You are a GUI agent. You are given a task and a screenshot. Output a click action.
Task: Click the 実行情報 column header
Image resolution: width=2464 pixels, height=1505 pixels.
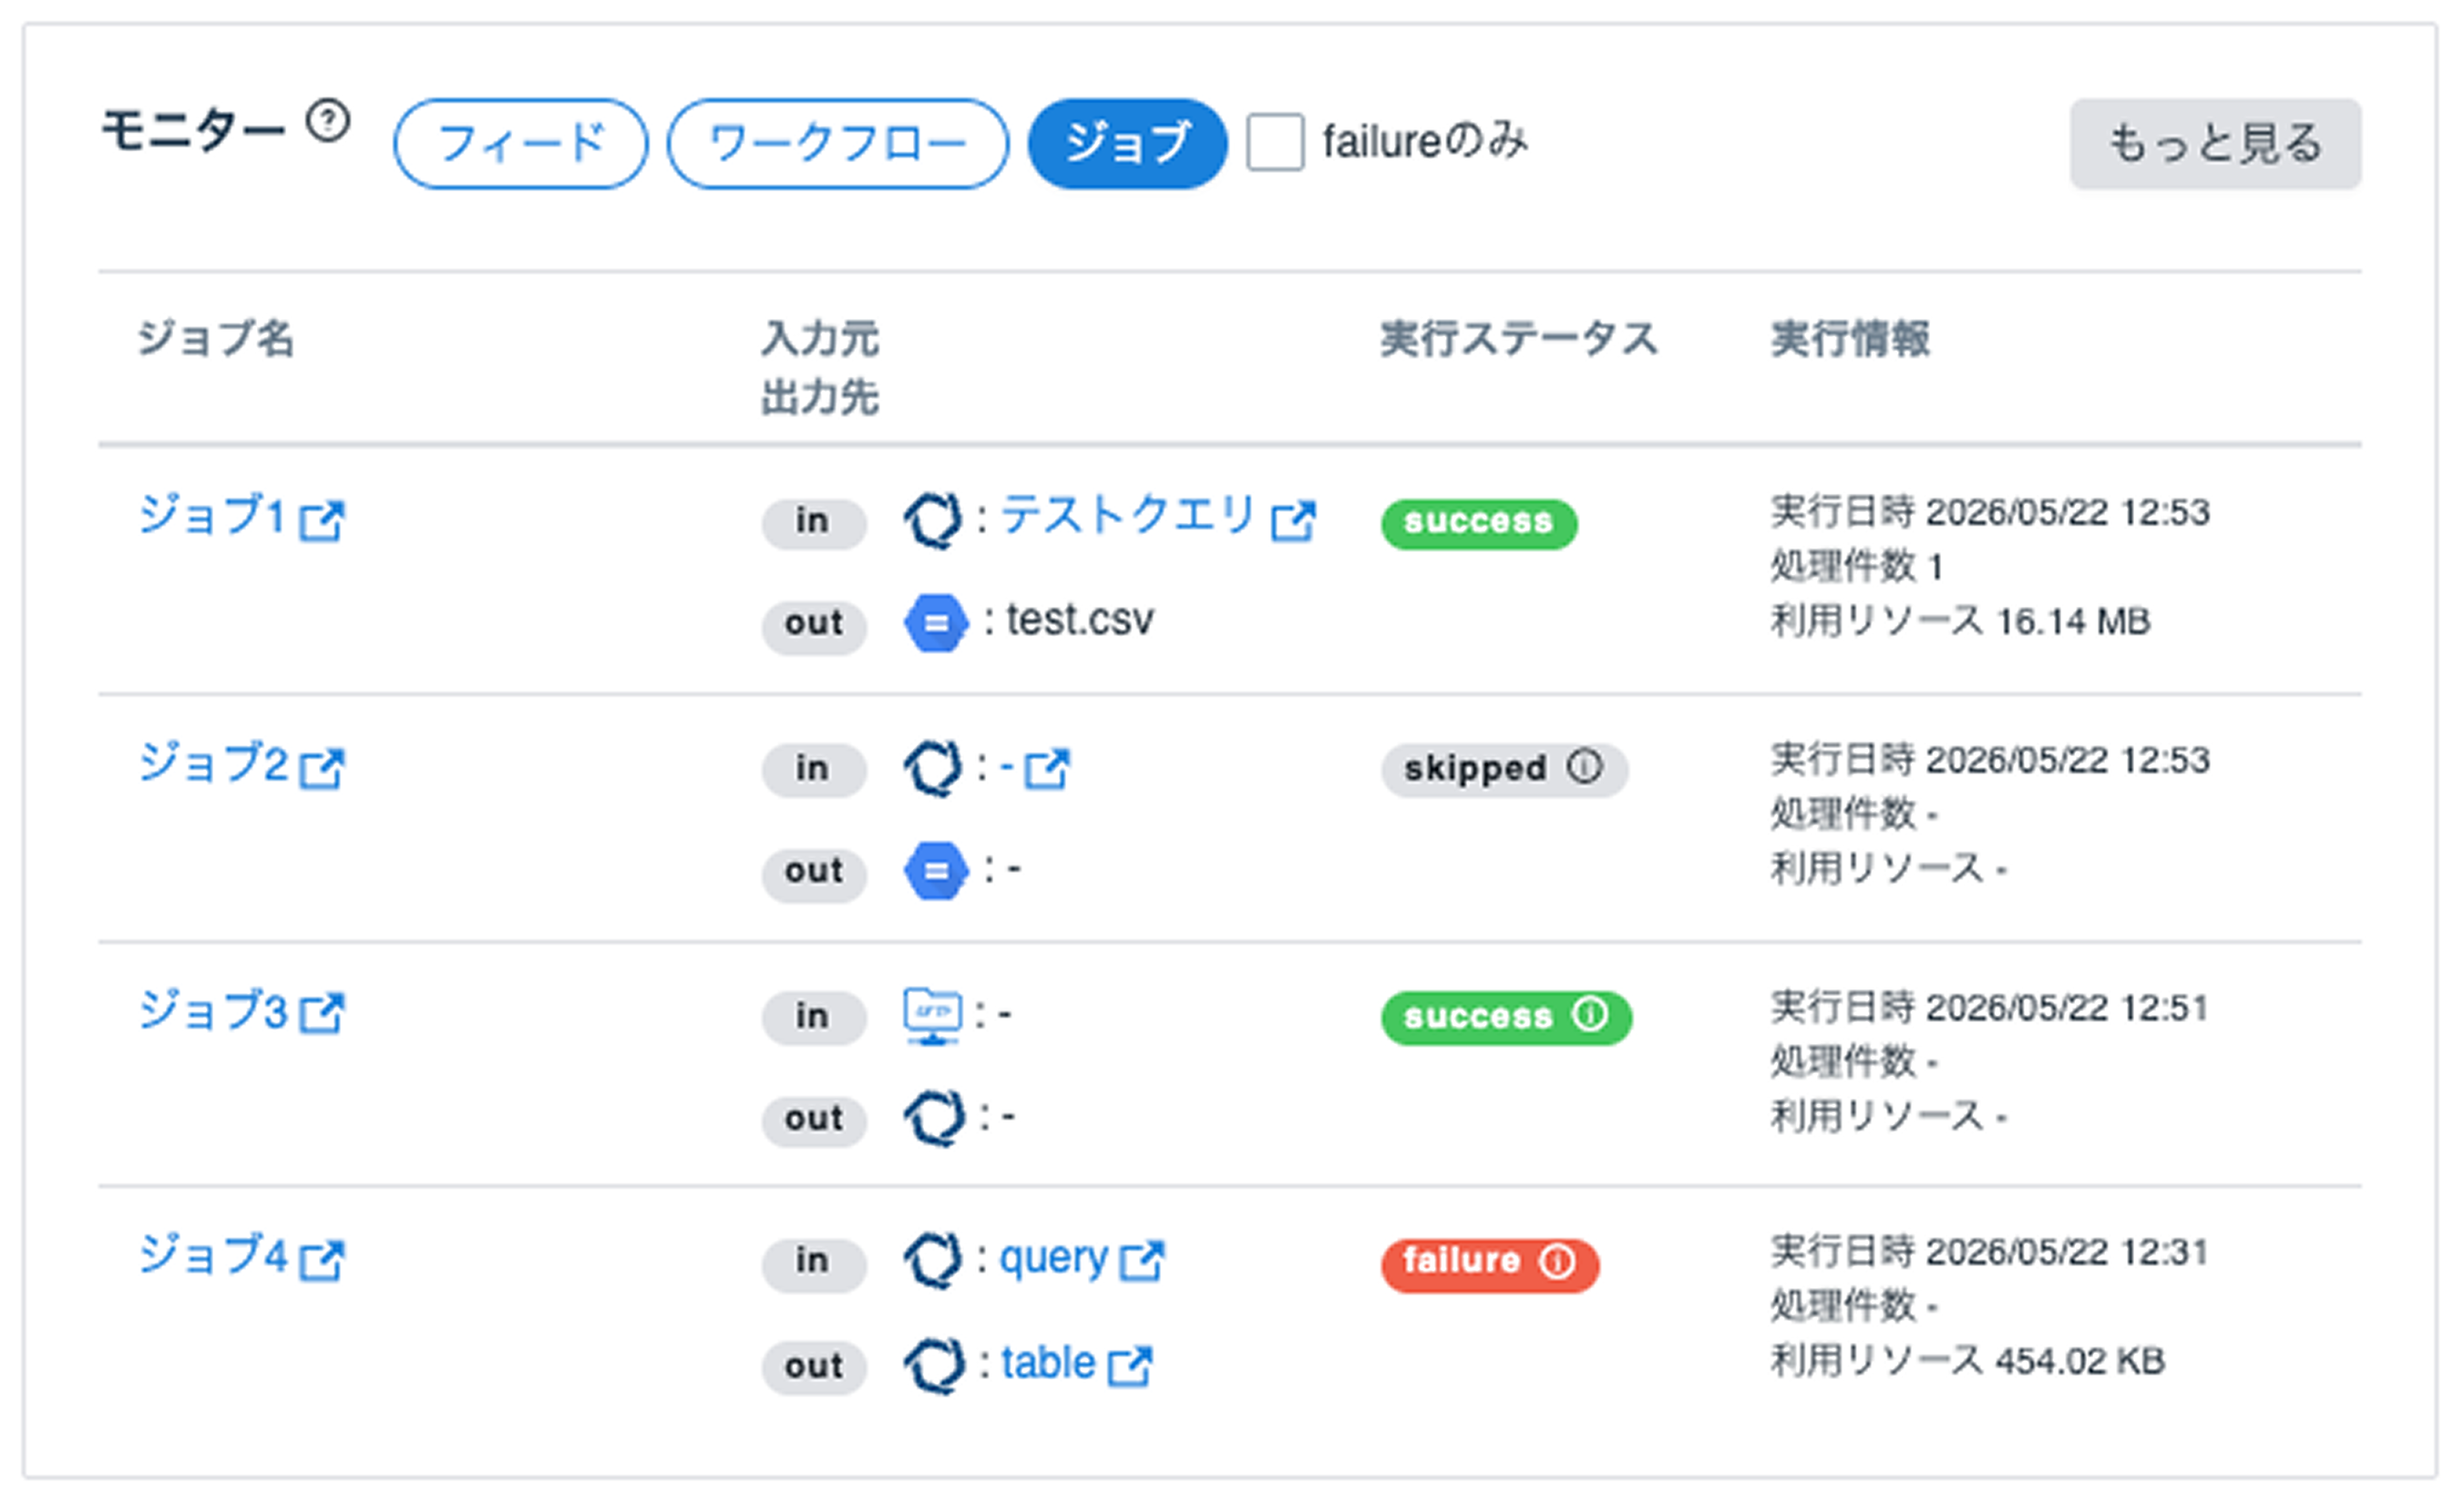(x=1850, y=339)
